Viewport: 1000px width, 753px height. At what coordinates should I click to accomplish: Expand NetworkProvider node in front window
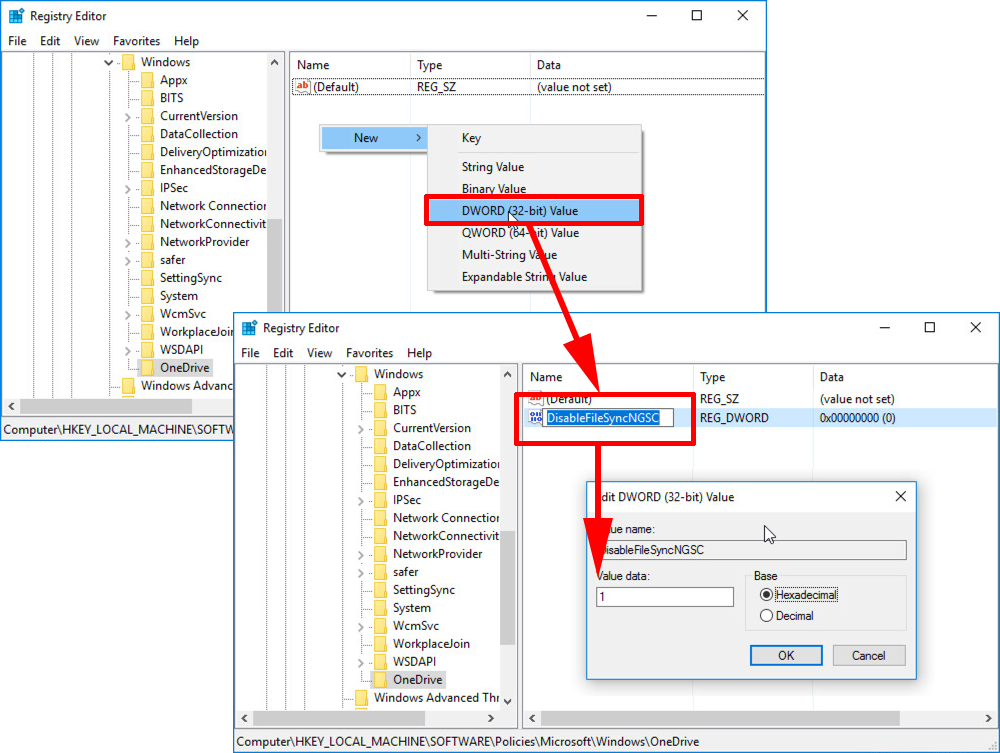[x=361, y=555]
